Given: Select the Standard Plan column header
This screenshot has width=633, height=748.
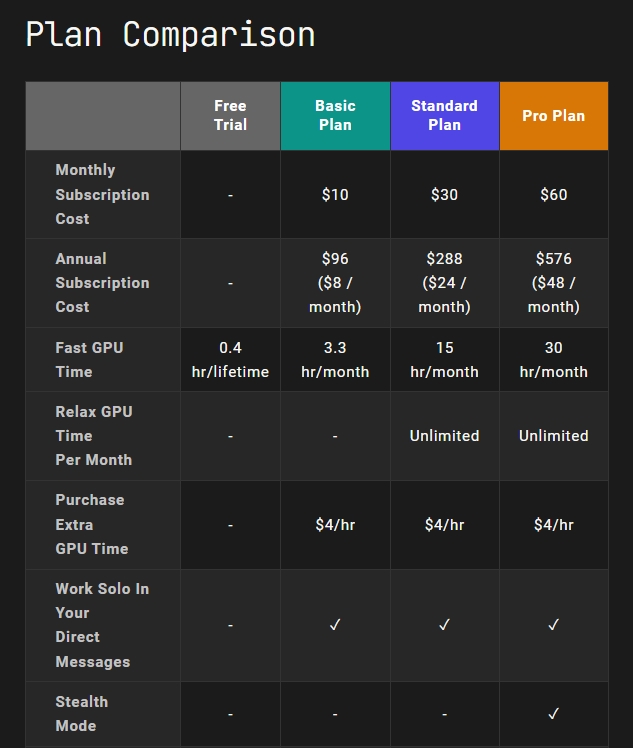Looking at the screenshot, I should click(445, 115).
